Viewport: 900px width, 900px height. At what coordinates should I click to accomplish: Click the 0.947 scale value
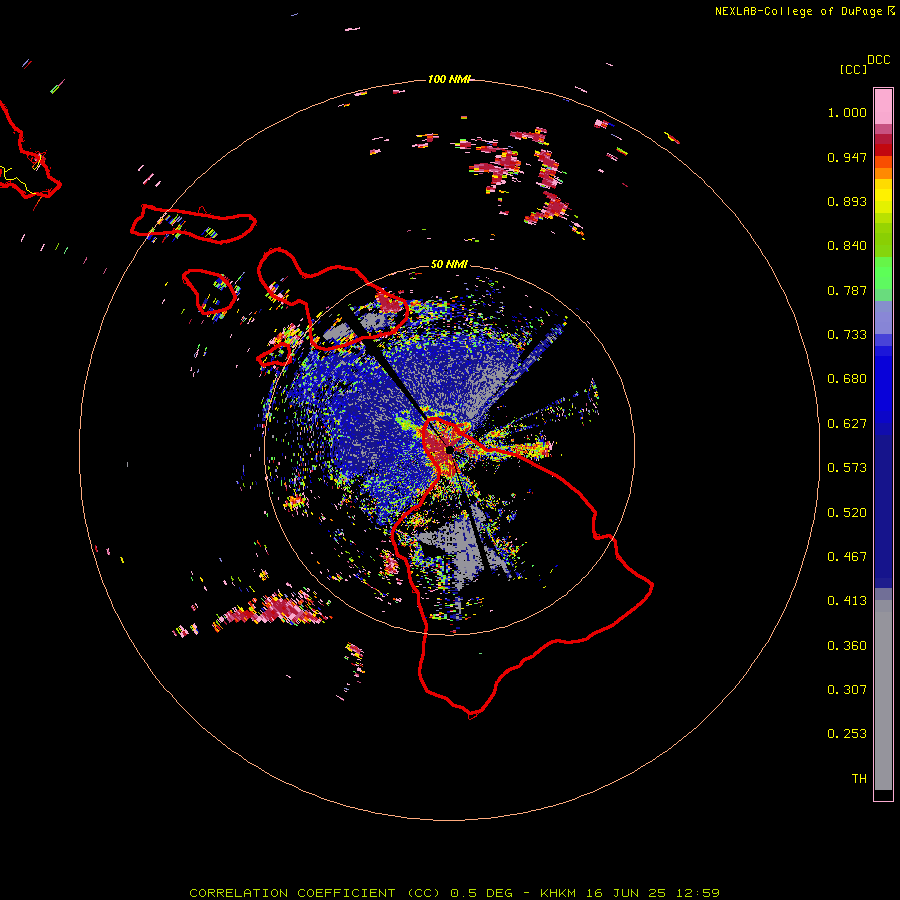(x=847, y=157)
